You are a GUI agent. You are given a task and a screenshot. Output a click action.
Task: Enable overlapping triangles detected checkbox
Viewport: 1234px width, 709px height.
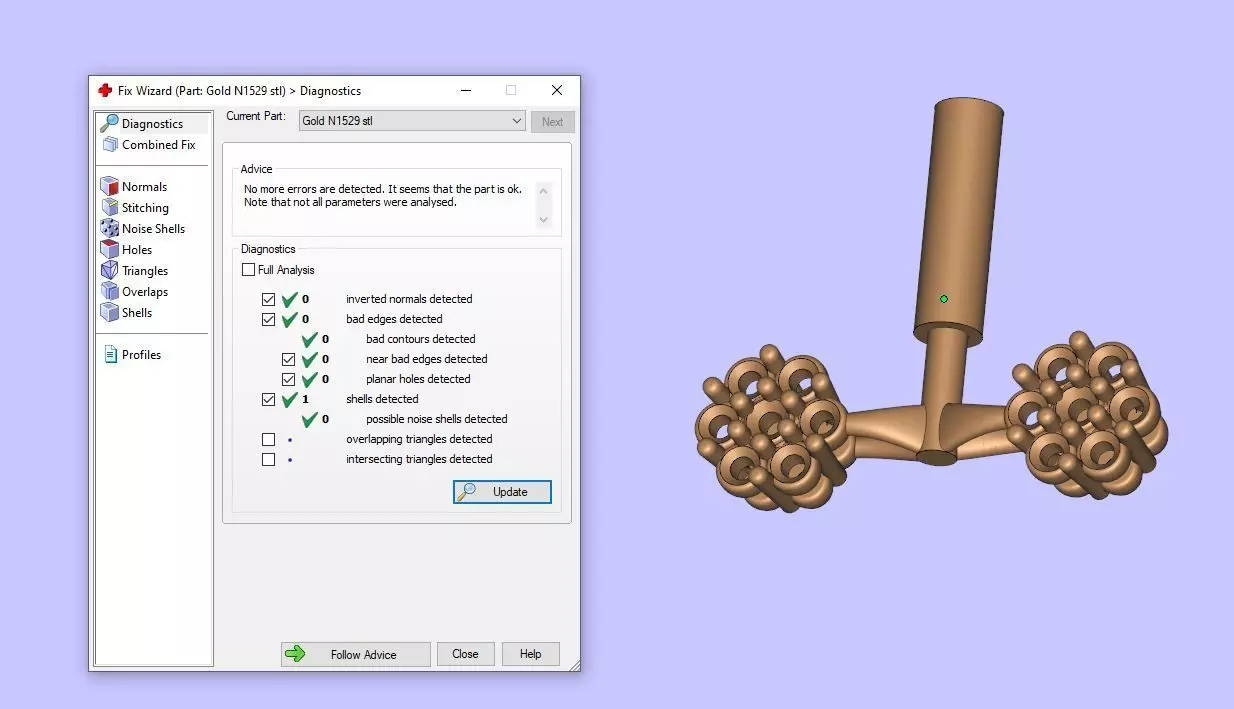click(x=268, y=439)
